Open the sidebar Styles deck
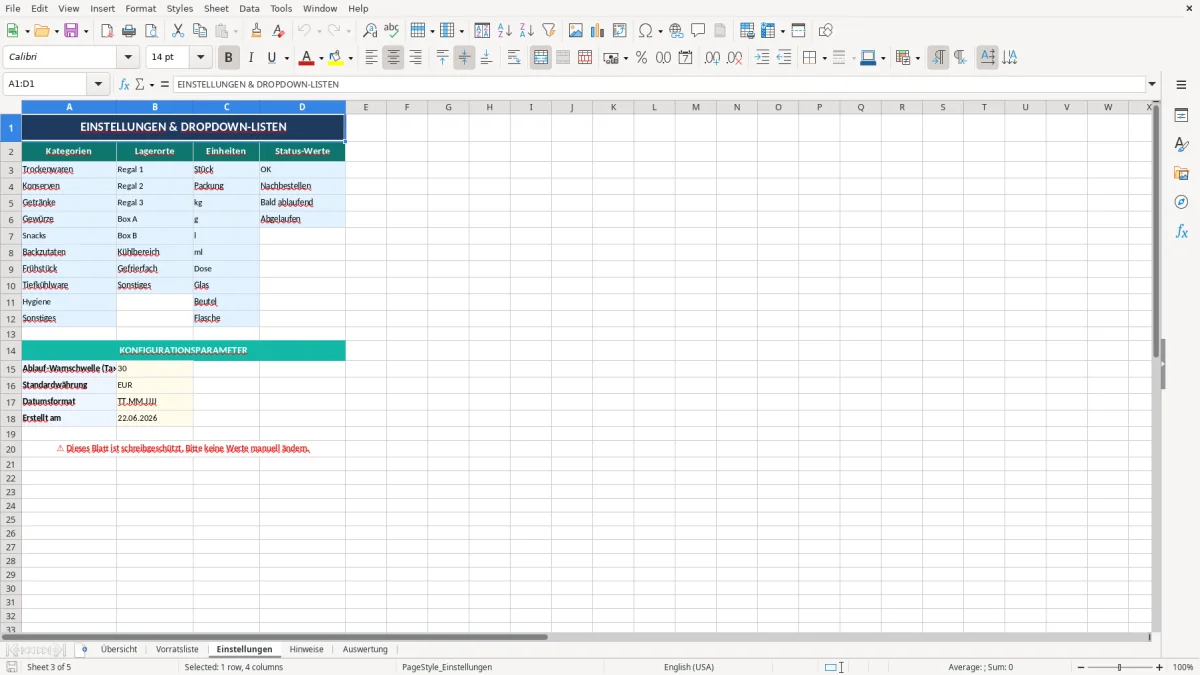 coord(1181,145)
